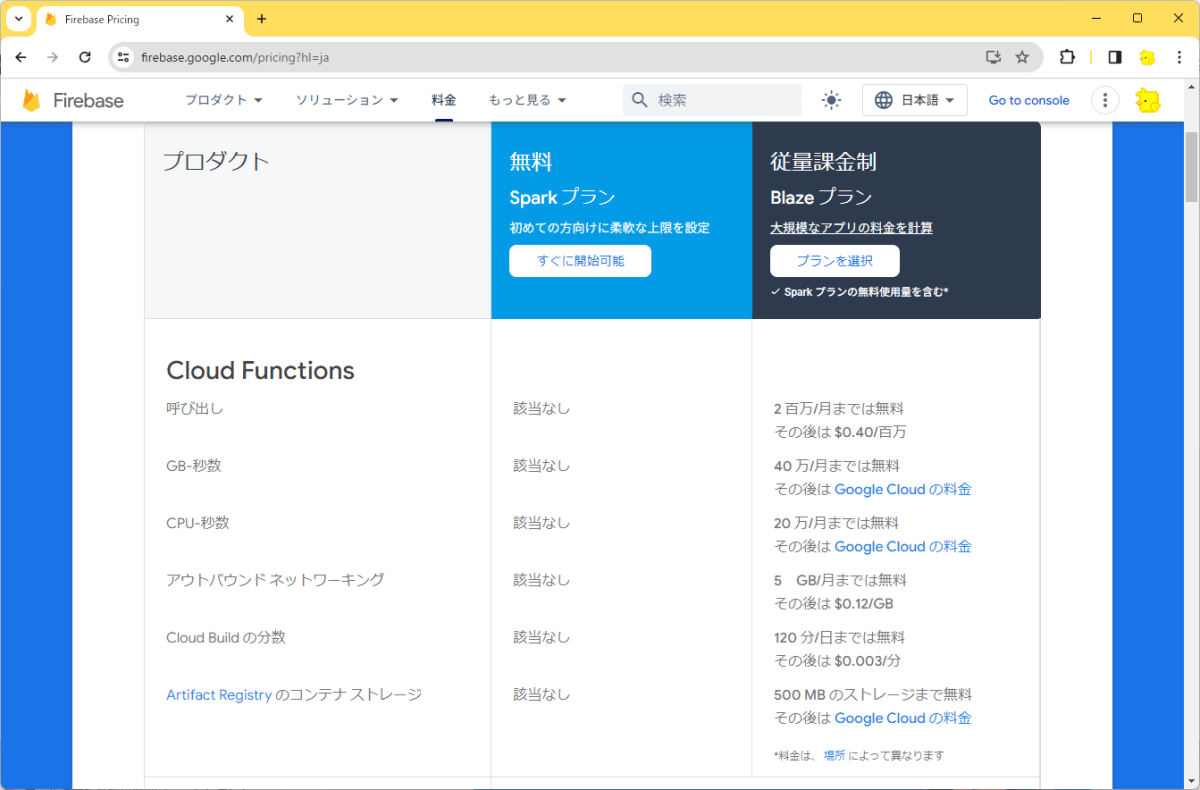The width and height of the screenshot is (1200, 790).
Task: Click the 2 百万/月までは無料 text
Action: coord(839,409)
